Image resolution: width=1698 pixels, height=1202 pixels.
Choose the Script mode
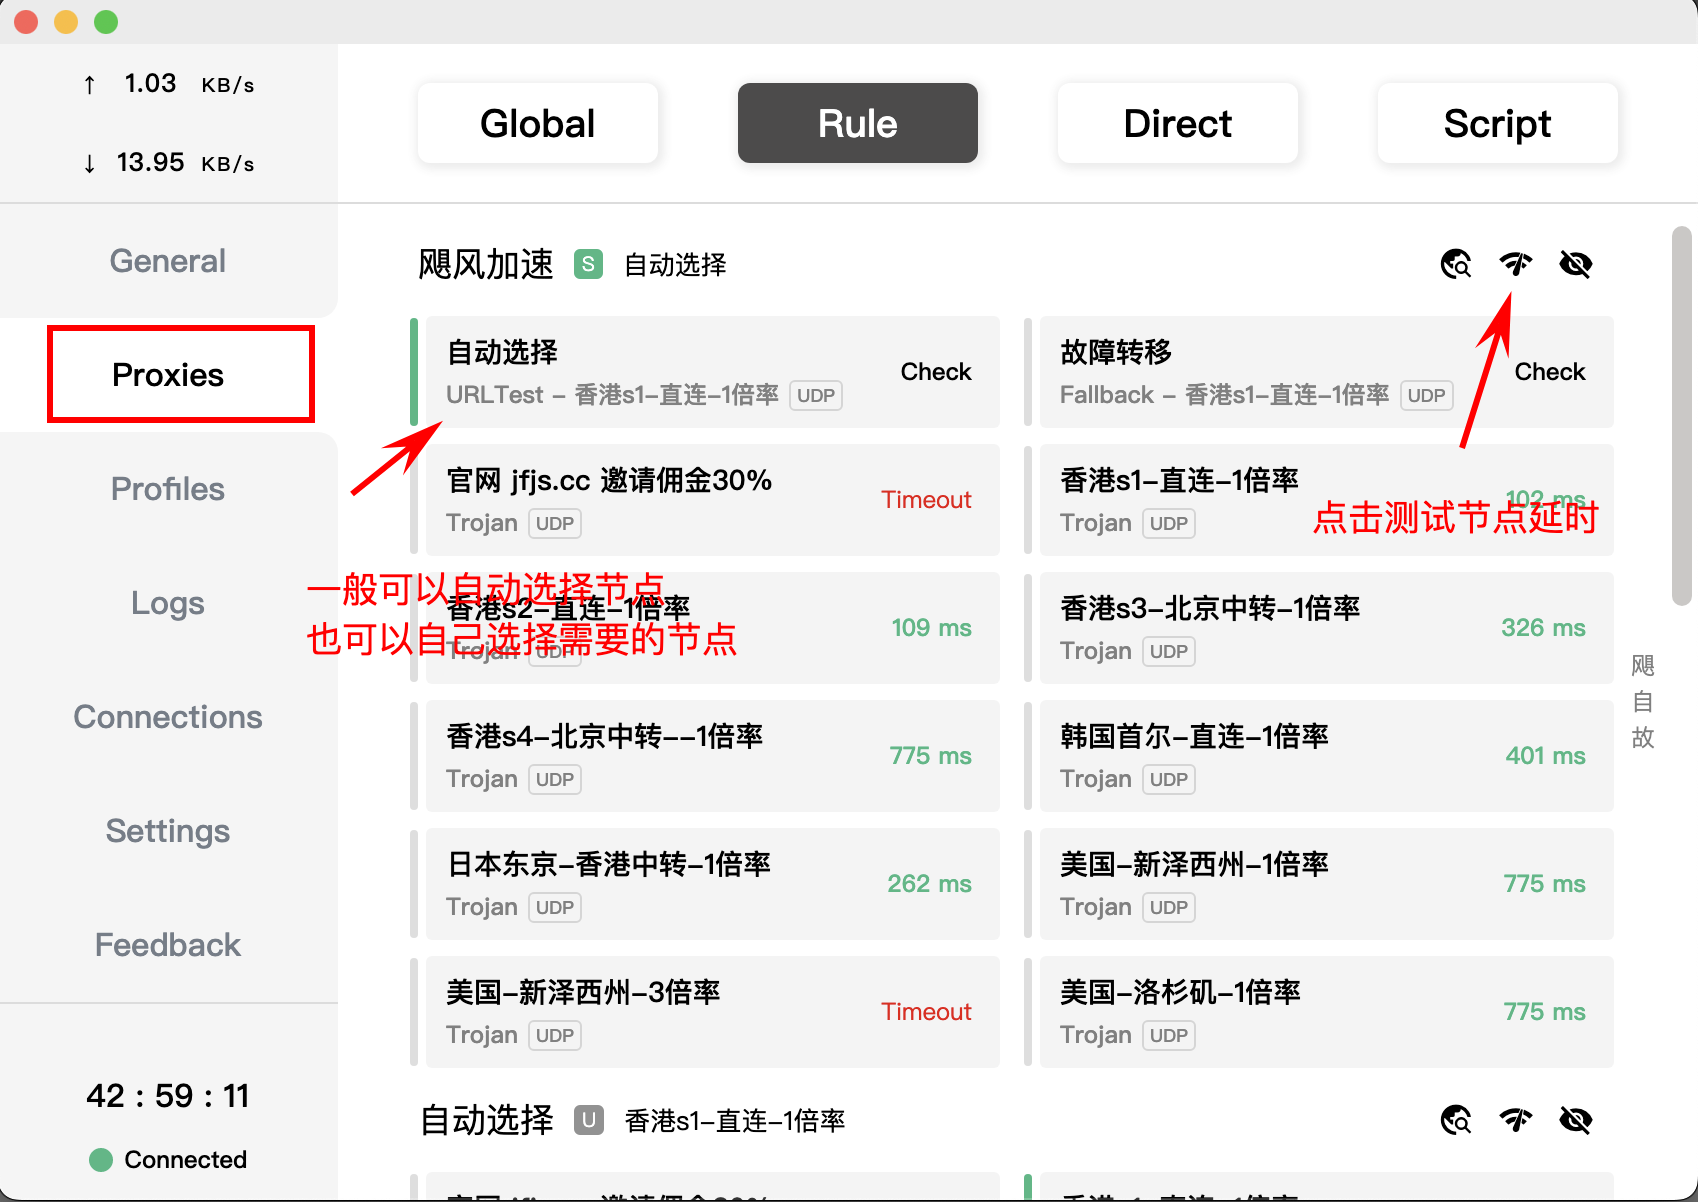point(1498,123)
